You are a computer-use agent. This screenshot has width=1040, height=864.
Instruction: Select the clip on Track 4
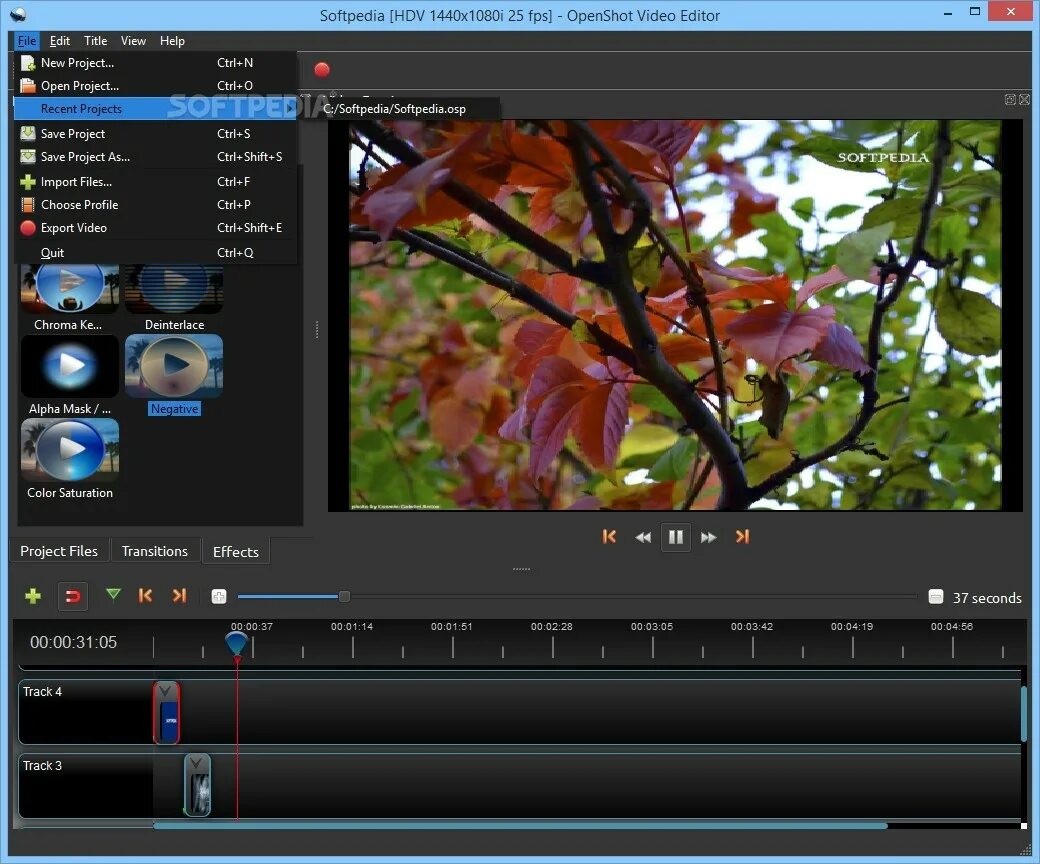click(166, 713)
